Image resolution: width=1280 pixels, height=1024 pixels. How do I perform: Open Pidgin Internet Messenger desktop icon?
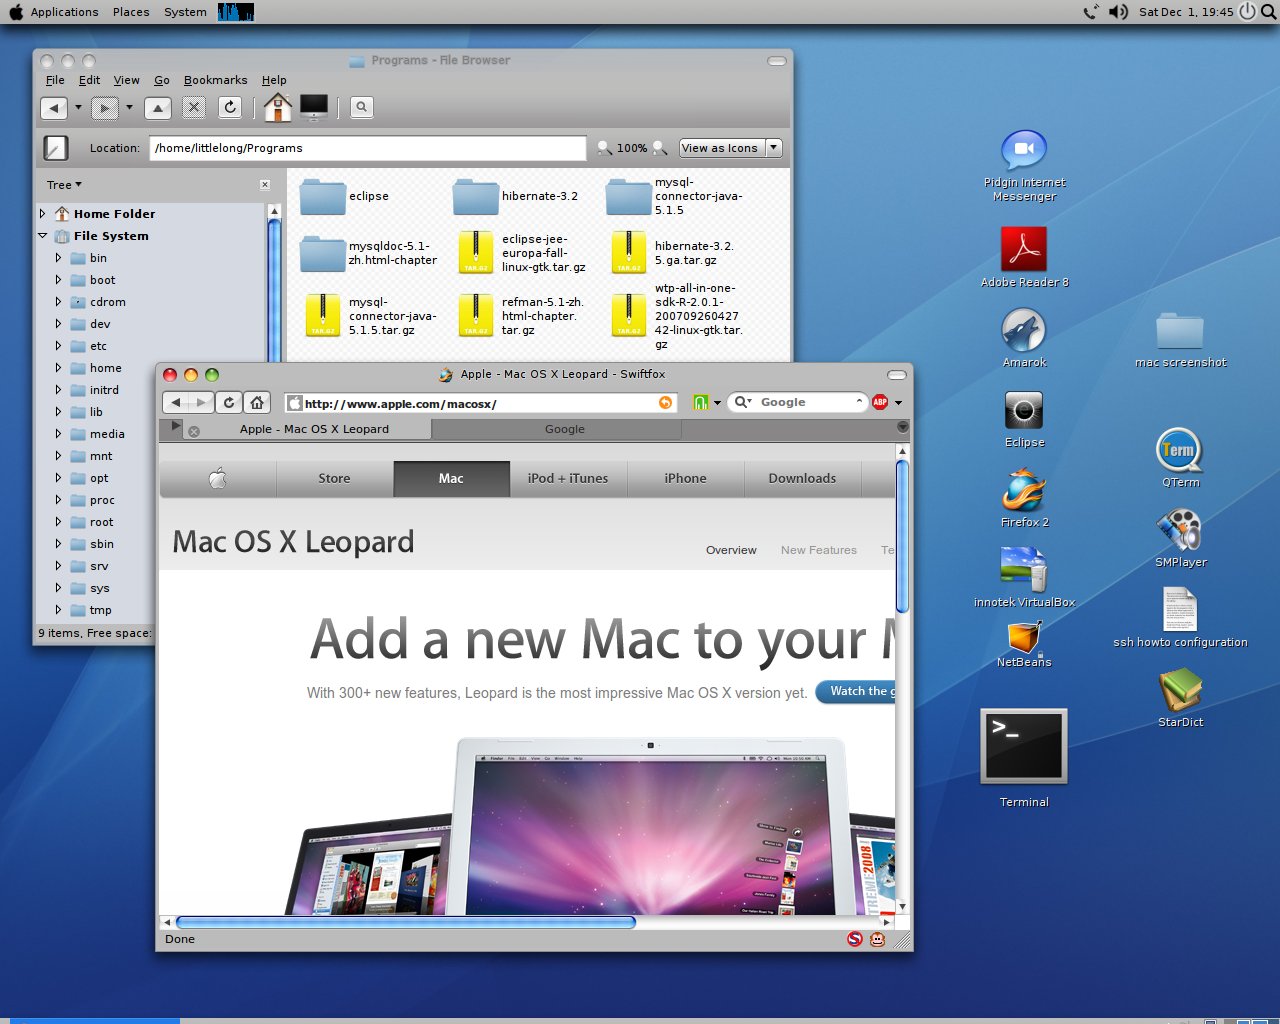[1024, 150]
